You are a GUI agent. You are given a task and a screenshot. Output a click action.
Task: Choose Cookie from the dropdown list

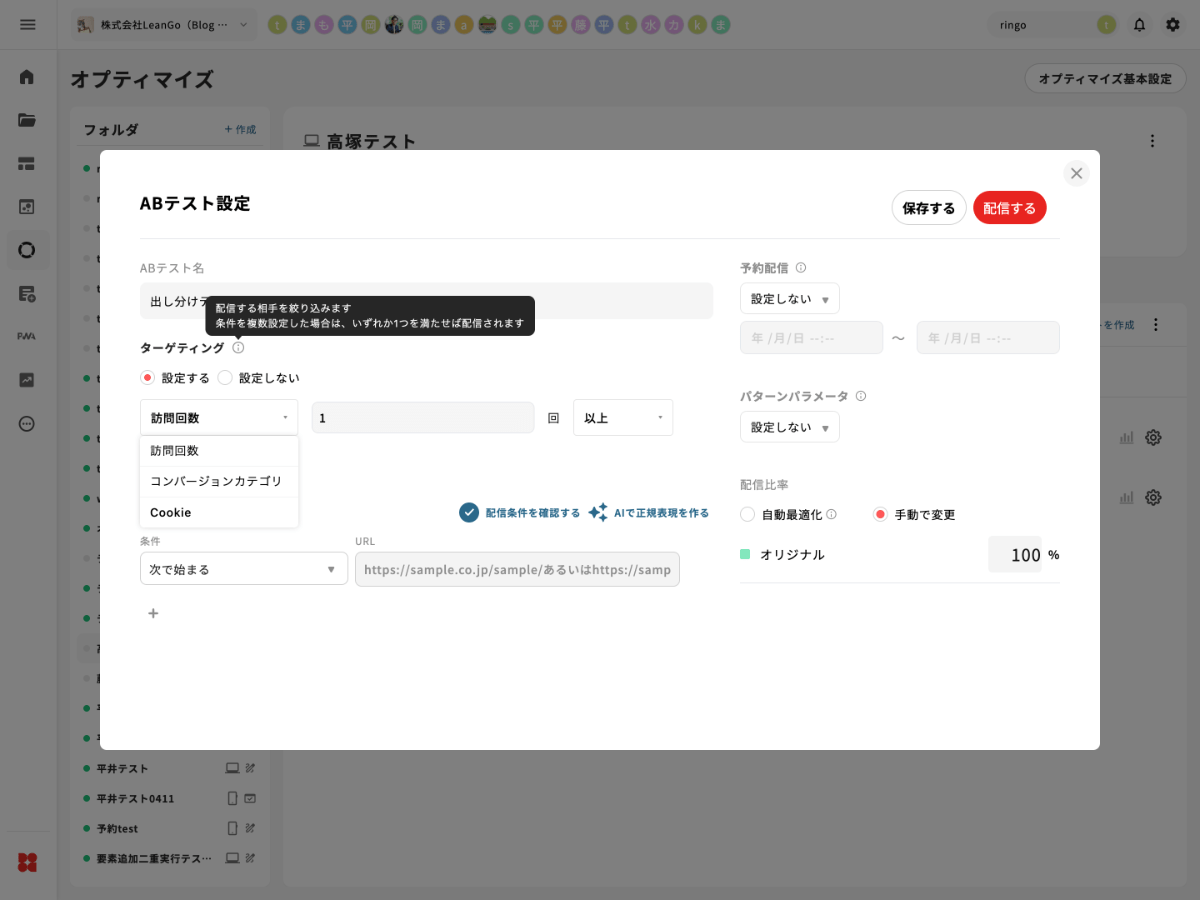pos(219,513)
